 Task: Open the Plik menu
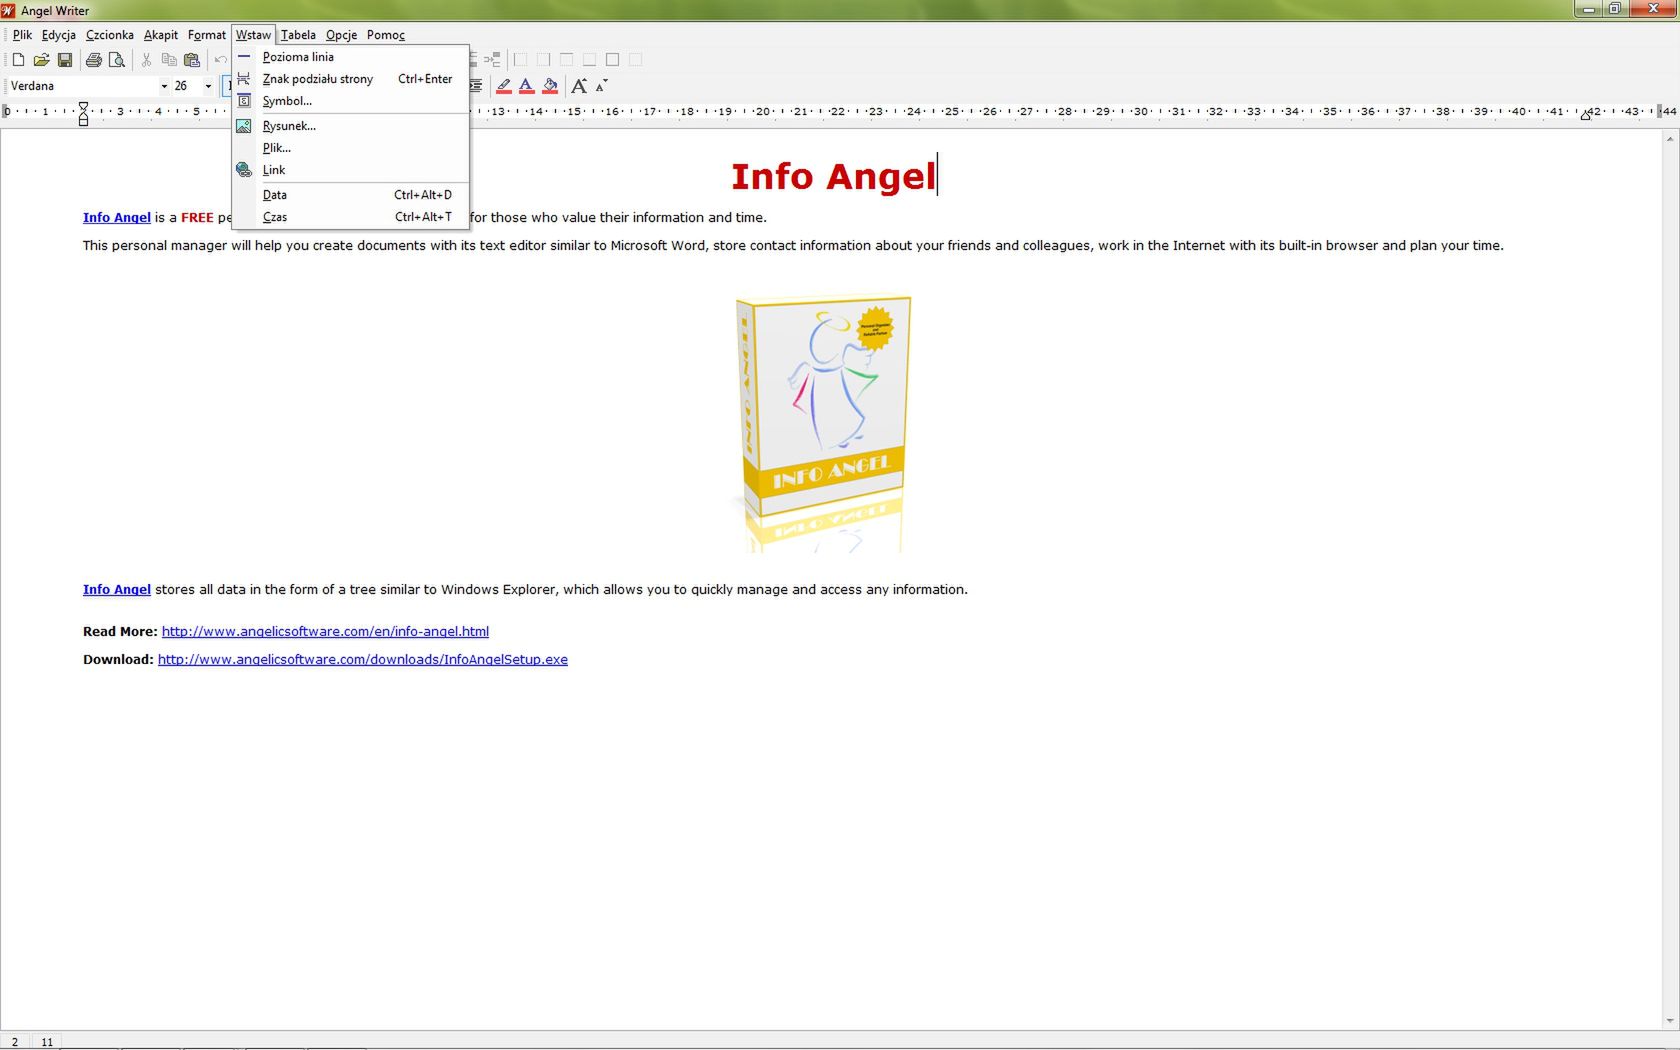click(x=22, y=35)
